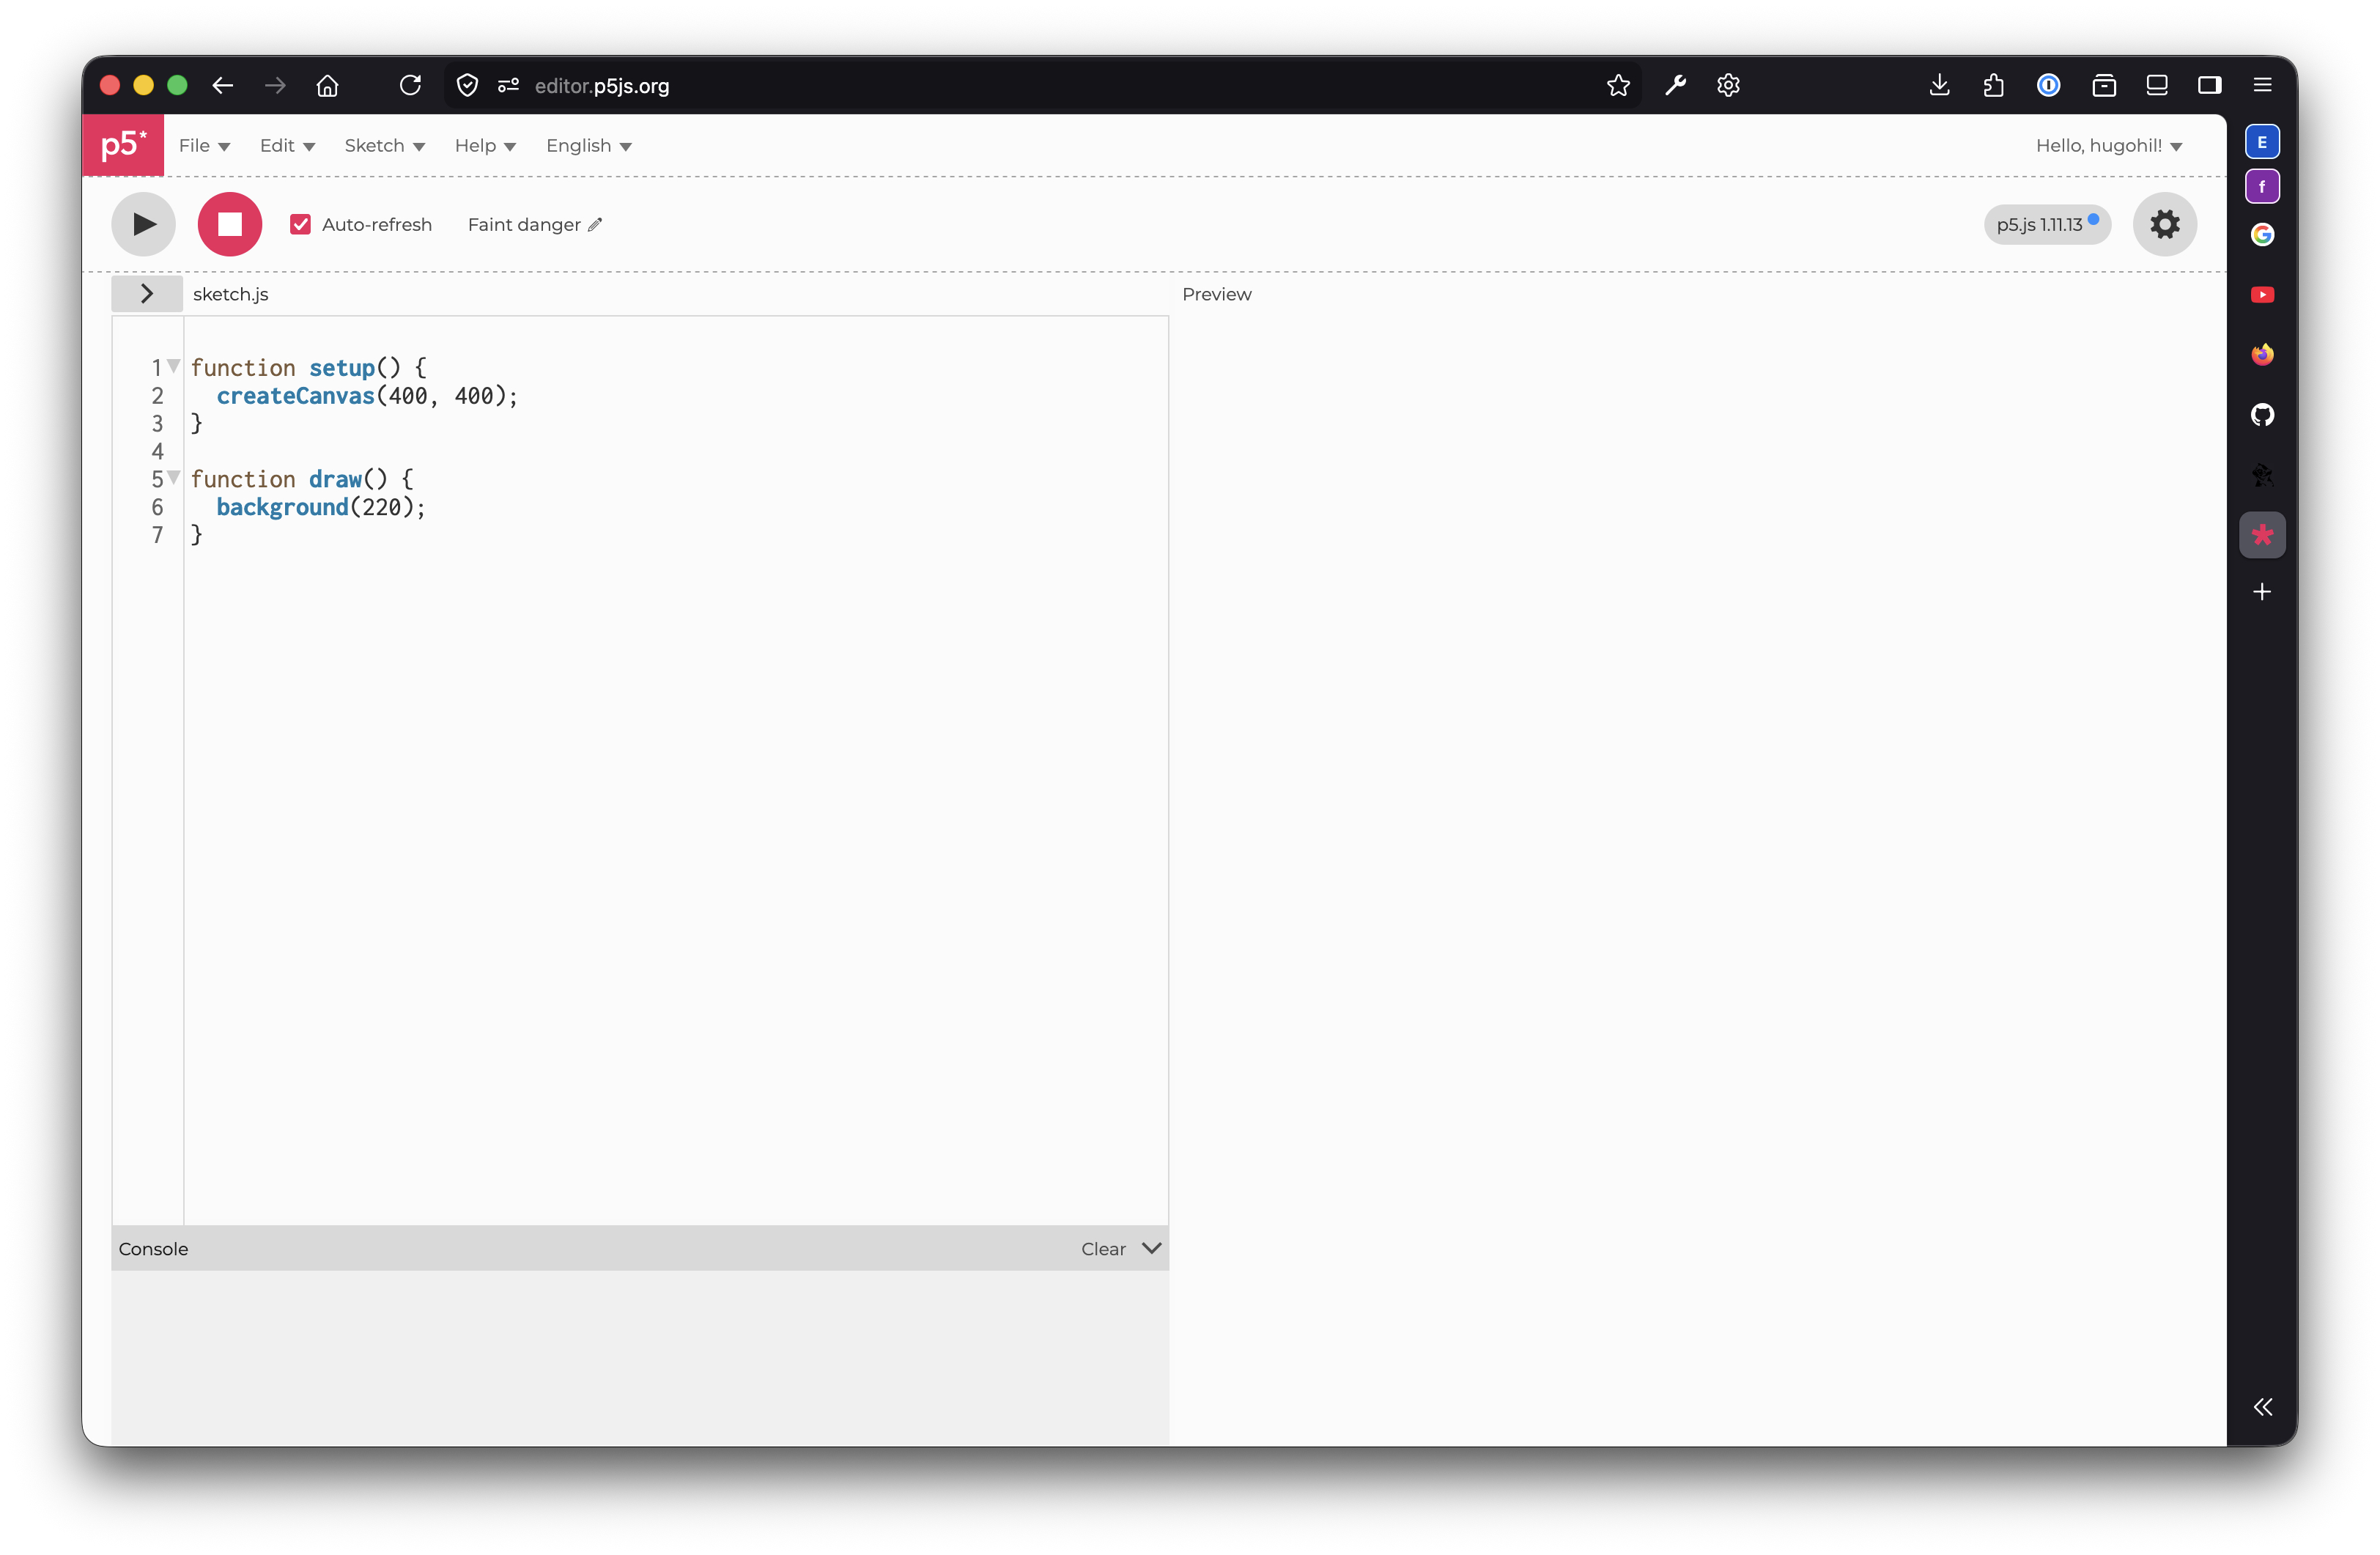Open the container tabs icon
Image resolution: width=2380 pixels, height=1555 pixels.
pyautogui.click(x=2103, y=85)
